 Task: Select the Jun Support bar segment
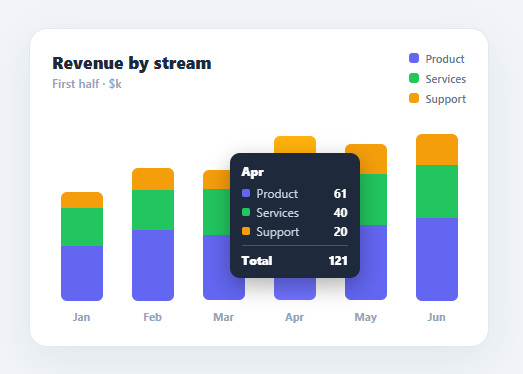[437, 149]
